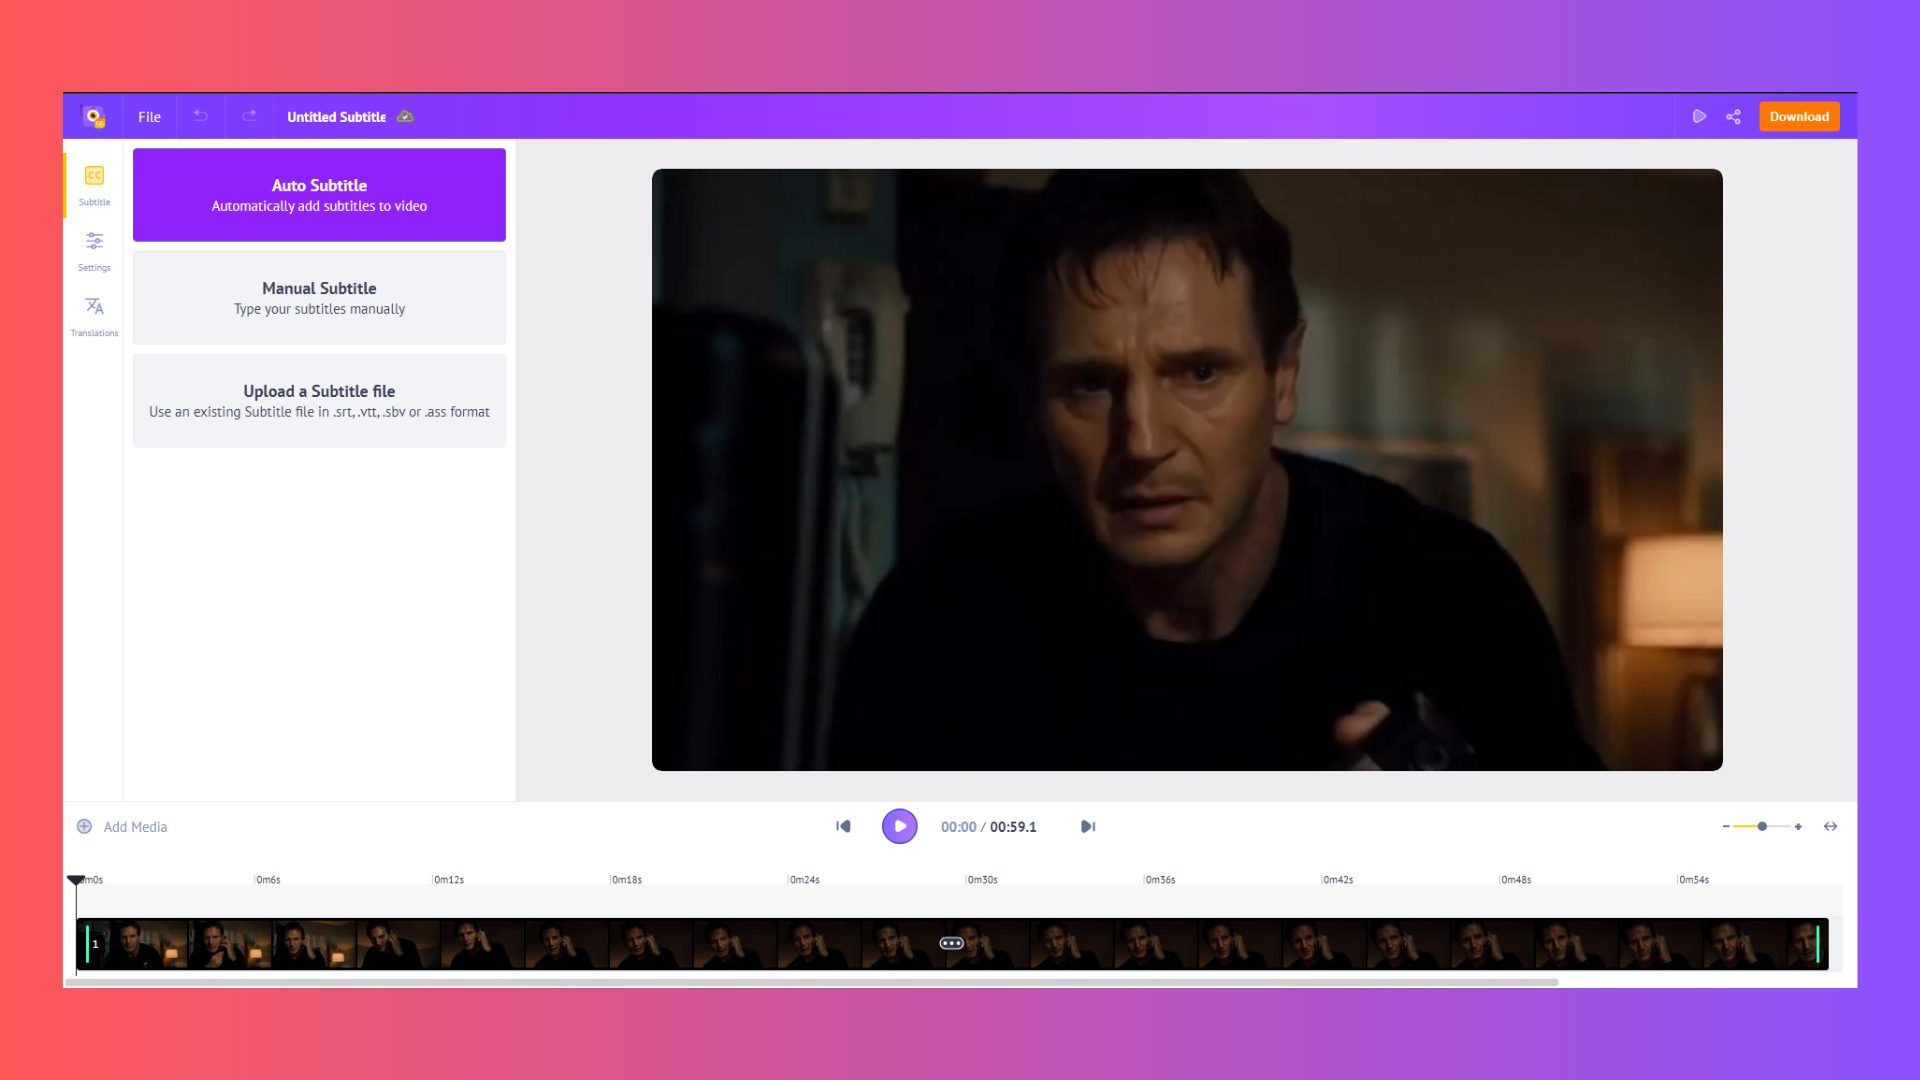Skip to end of the video
The width and height of the screenshot is (1920, 1080).
[1088, 826]
